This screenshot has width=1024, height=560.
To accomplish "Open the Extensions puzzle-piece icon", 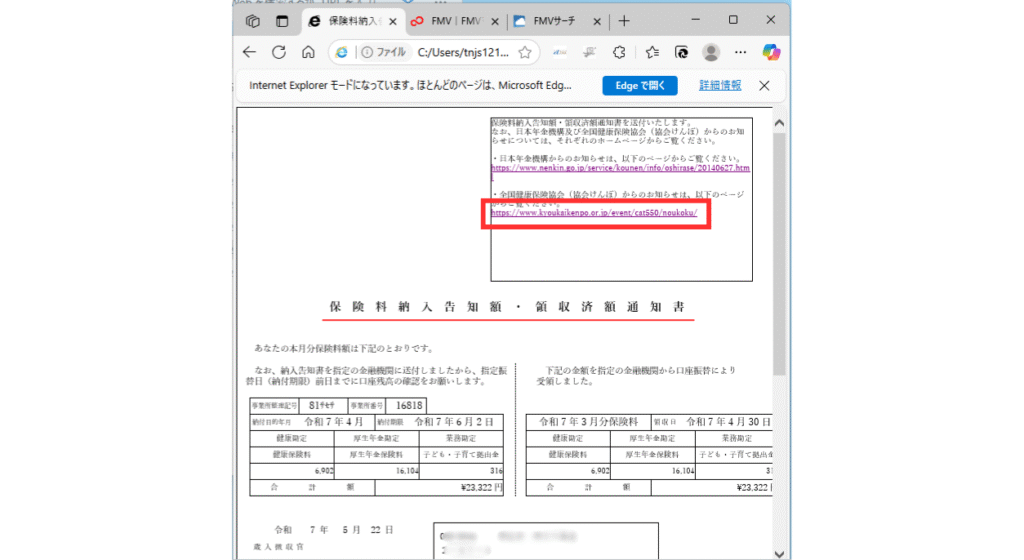I will (x=619, y=52).
